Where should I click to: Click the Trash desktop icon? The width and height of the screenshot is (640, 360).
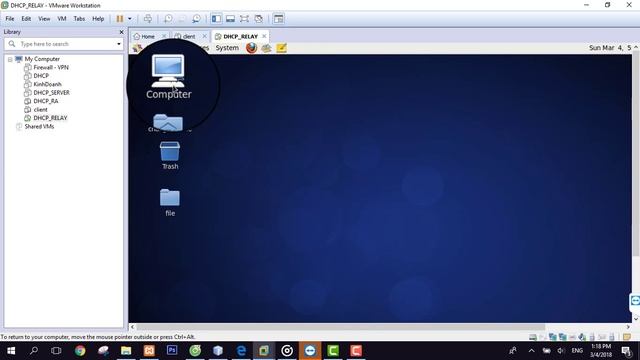(x=170, y=156)
